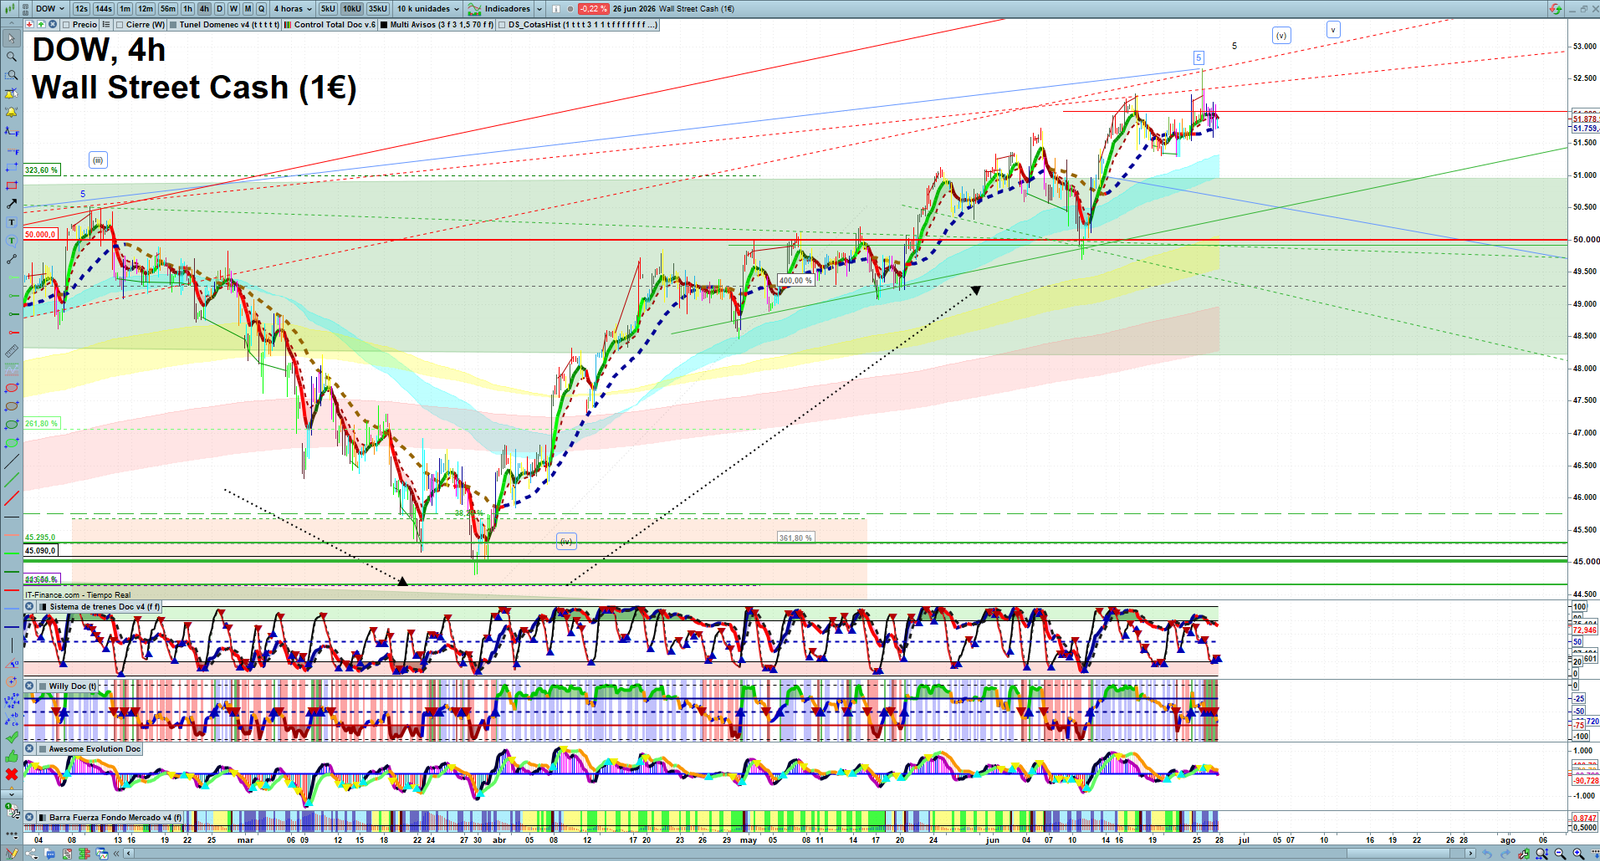The width and height of the screenshot is (1600, 861).
Task: Click the Control Total Doc v.6 legend label
Action: click(x=335, y=25)
